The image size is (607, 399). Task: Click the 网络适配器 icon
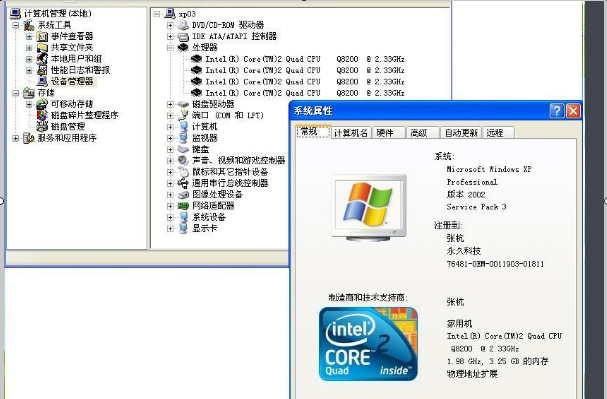point(183,206)
